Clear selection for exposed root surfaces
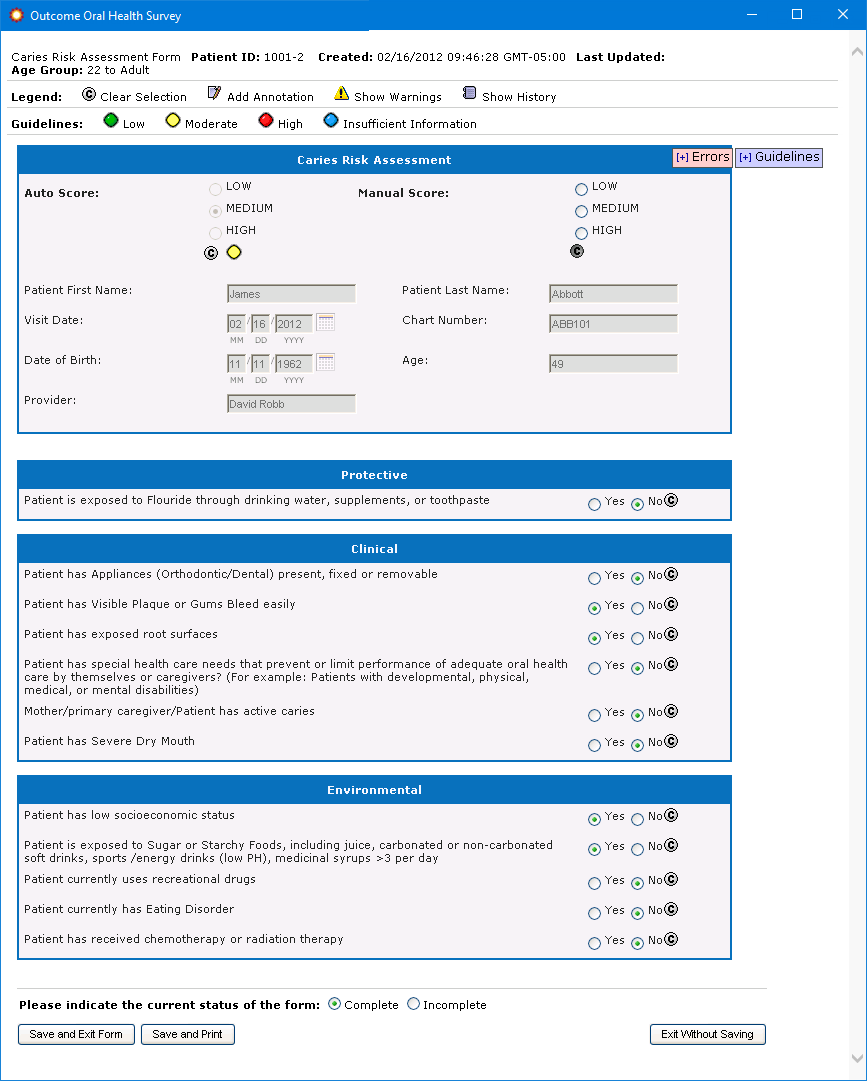Viewport: 867px width, 1081px height. (671, 634)
